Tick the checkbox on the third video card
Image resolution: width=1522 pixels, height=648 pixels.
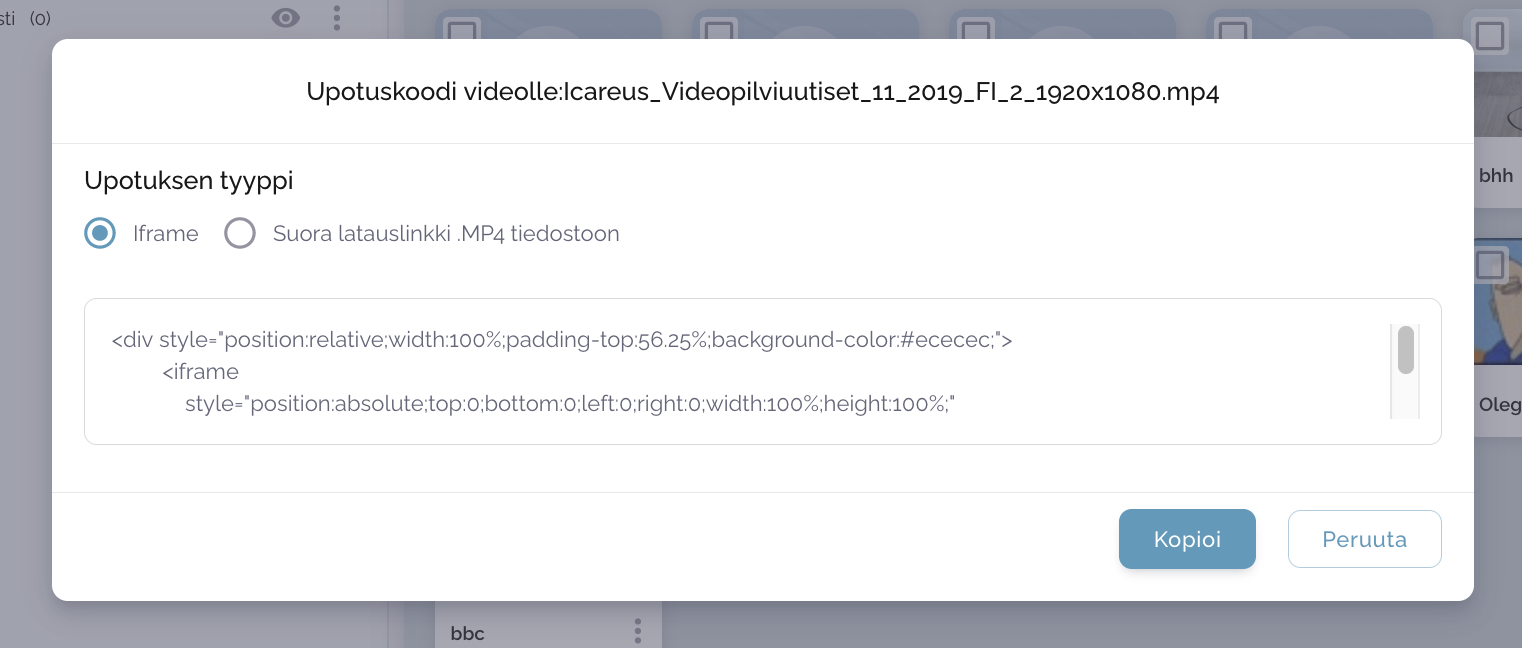(x=975, y=32)
